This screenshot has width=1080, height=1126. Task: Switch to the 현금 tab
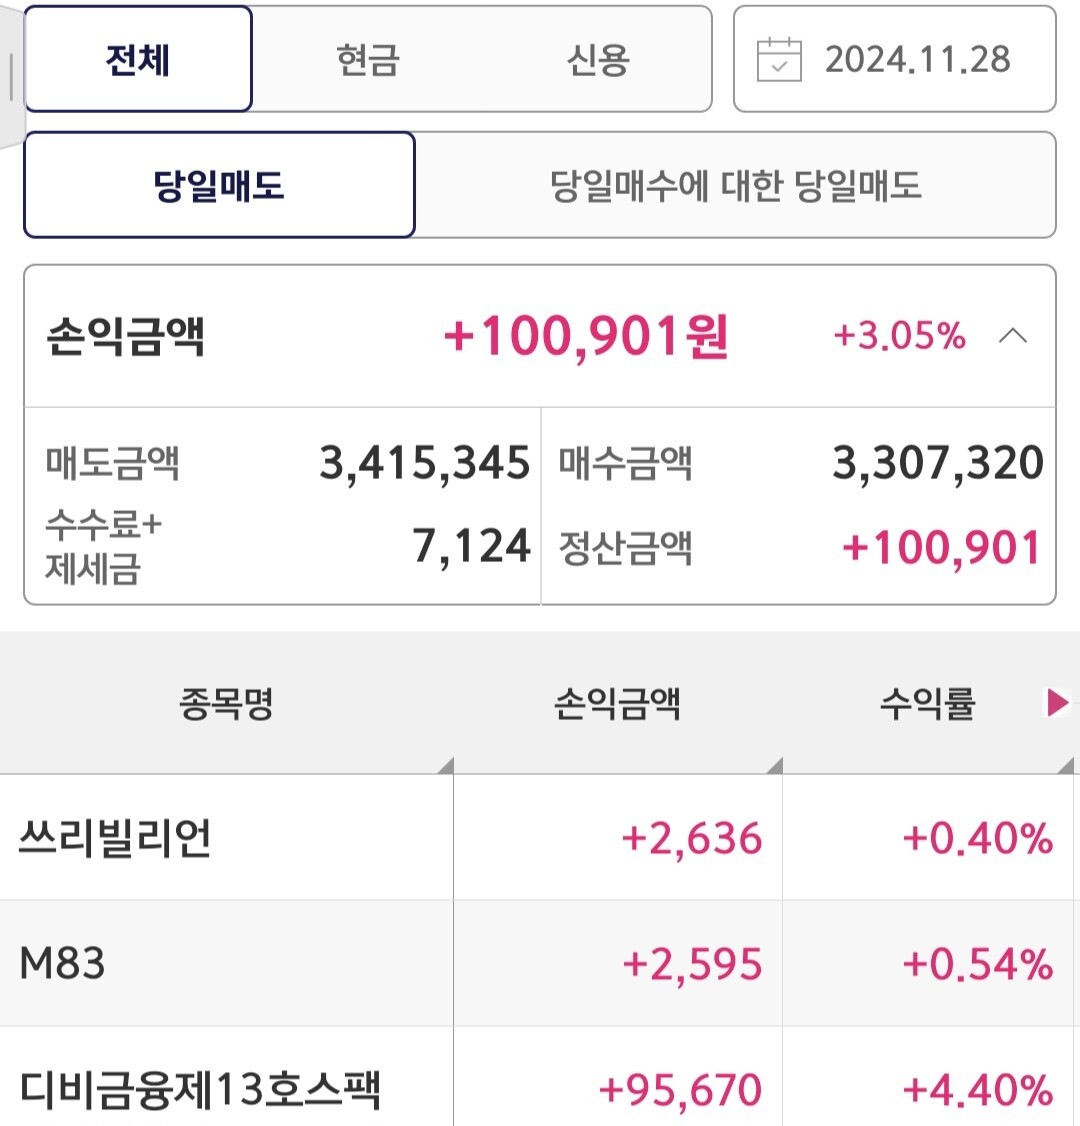click(x=368, y=60)
